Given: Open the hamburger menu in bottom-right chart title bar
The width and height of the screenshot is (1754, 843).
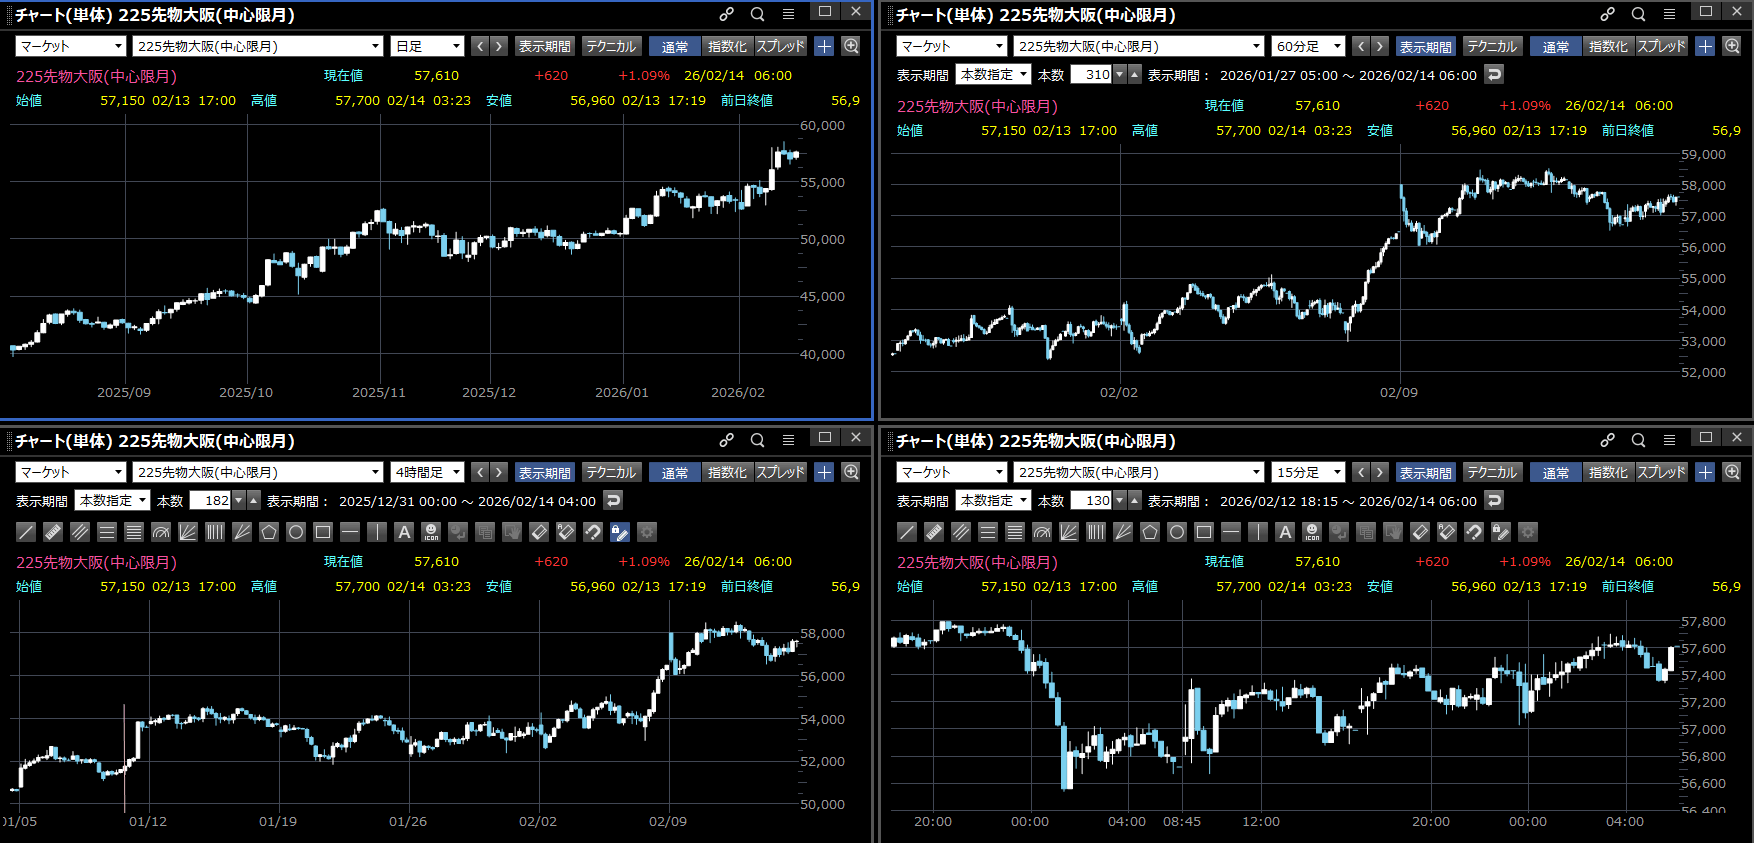Looking at the screenshot, I should [1669, 440].
